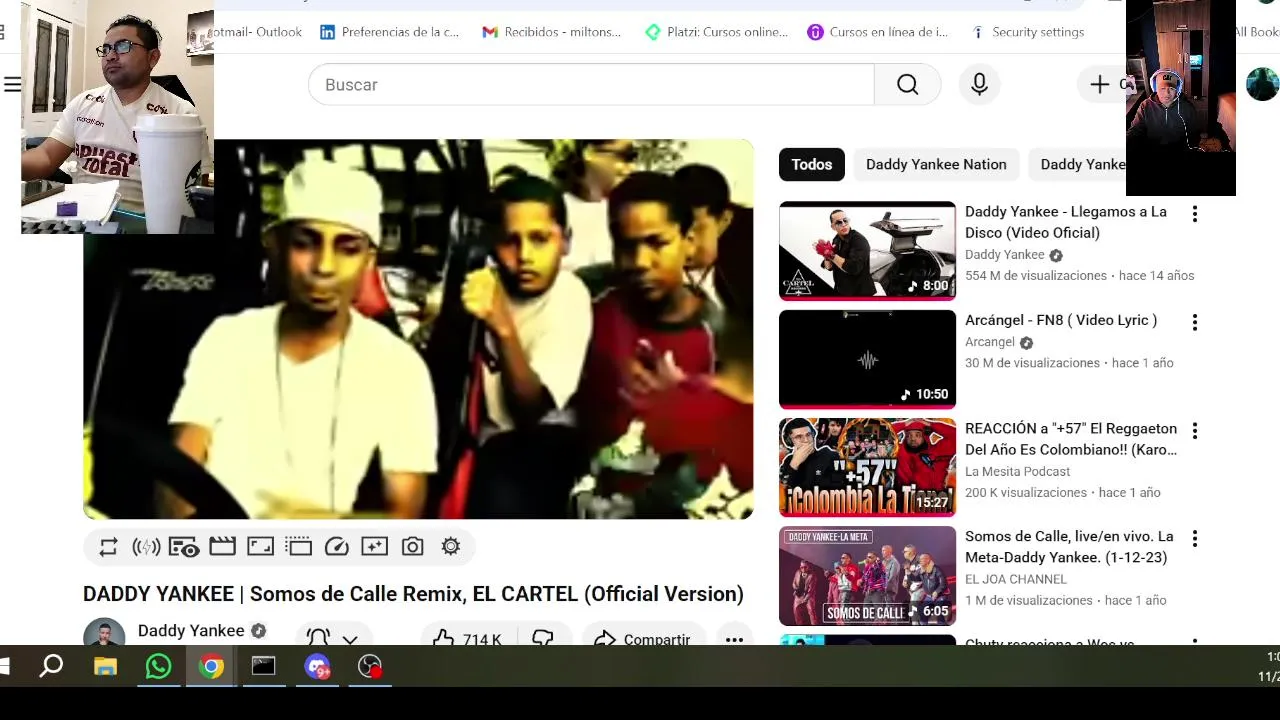Screen dimensions: 1280x720
Task: Click the video filters sparkle icon
Action: click(374, 546)
